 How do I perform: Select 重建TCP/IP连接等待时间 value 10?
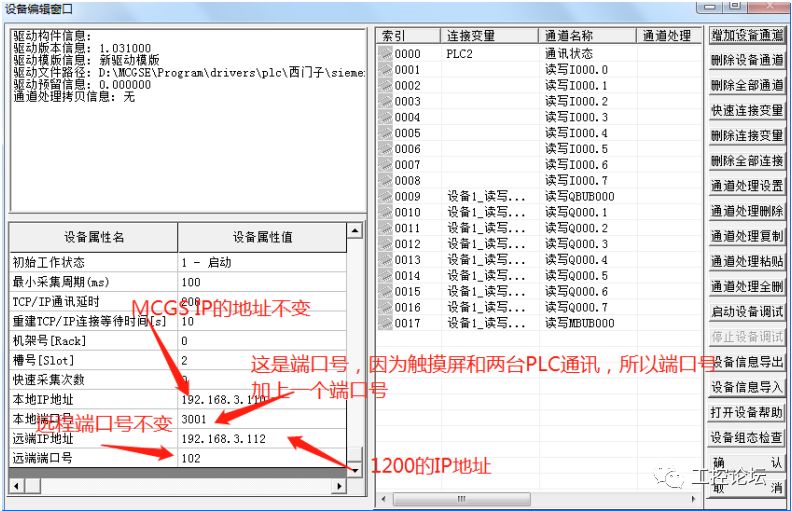click(x=262, y=321)
